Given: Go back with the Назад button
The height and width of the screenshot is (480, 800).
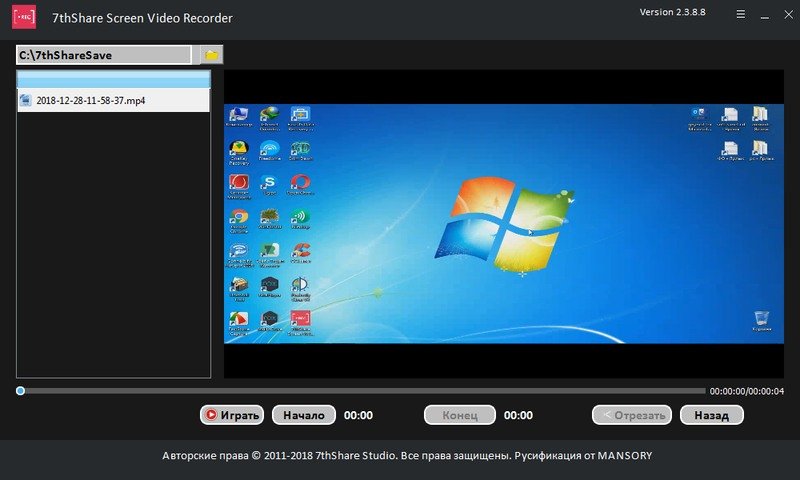Looking at the screenshot, I should [x=712, y=415].
